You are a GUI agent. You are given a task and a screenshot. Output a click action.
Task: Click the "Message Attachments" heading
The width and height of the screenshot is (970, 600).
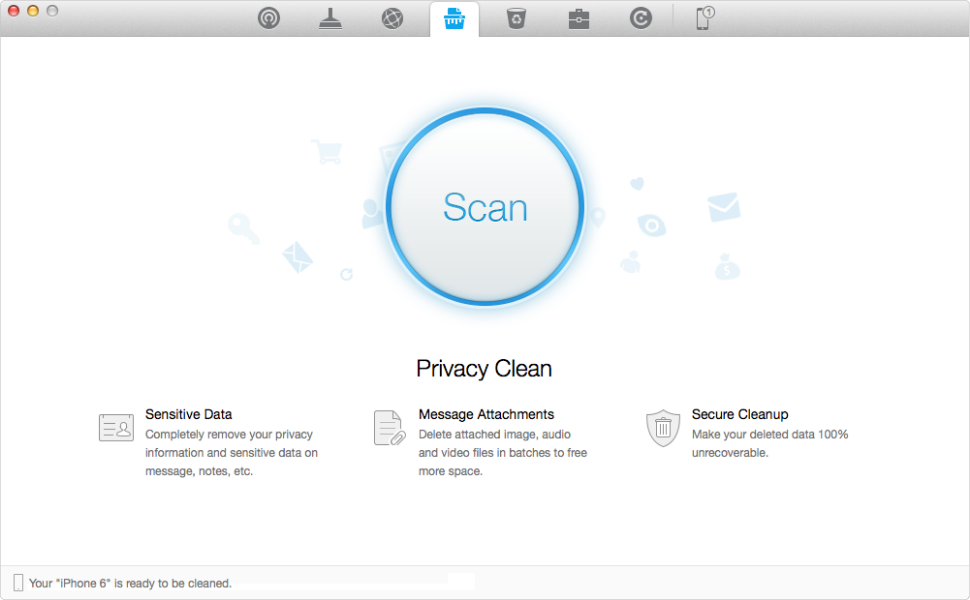click(x=486, y=414)
